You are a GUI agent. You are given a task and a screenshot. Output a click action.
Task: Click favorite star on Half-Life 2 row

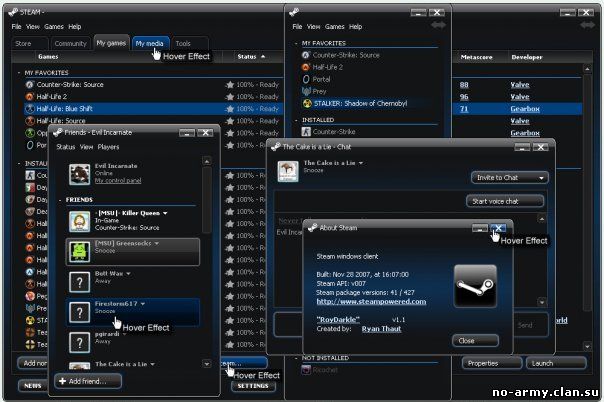click(x=230, y=97)
